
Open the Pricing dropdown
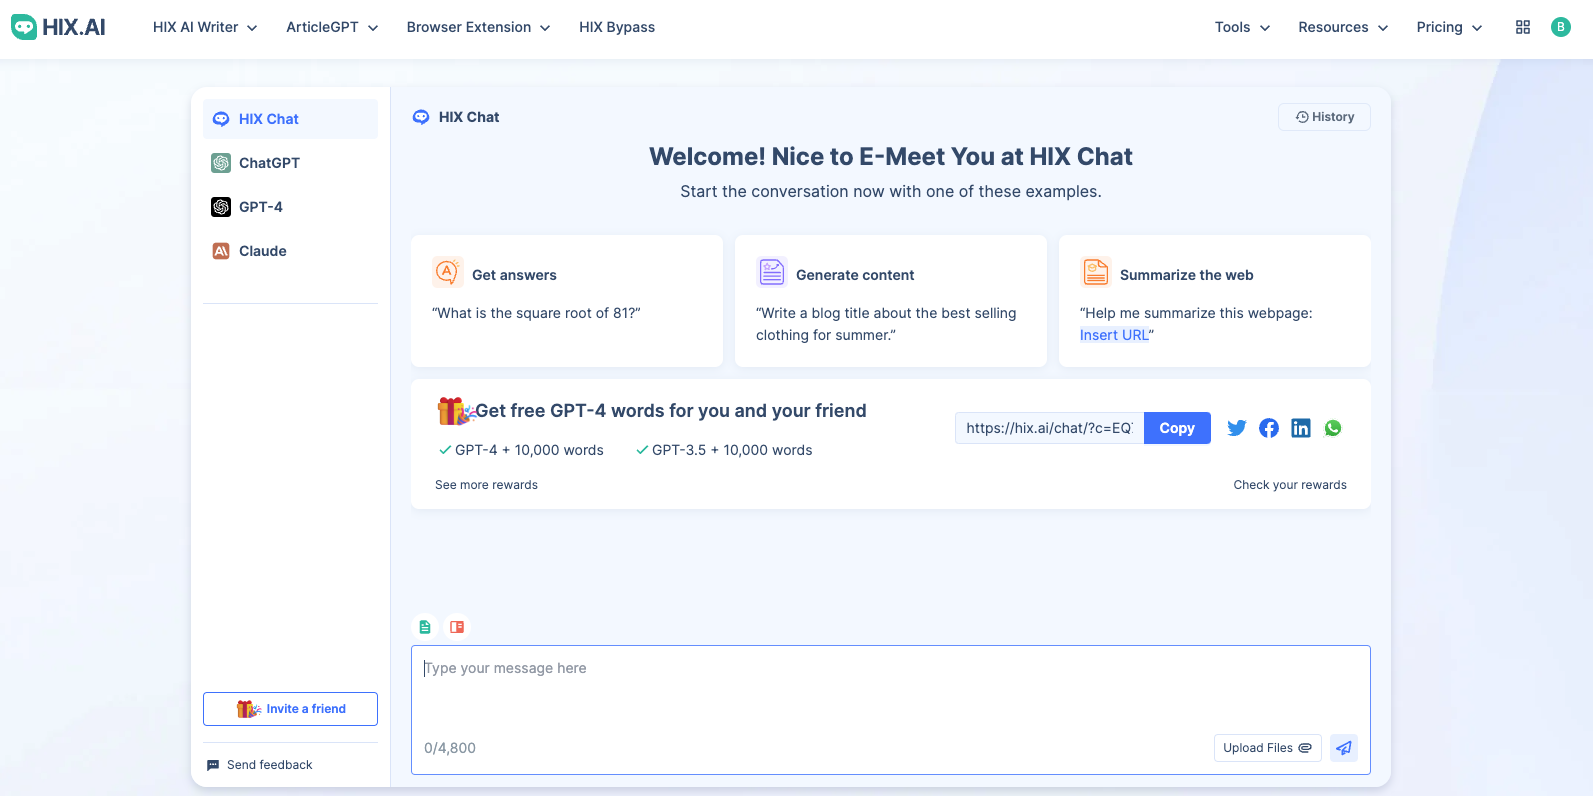1450,27
